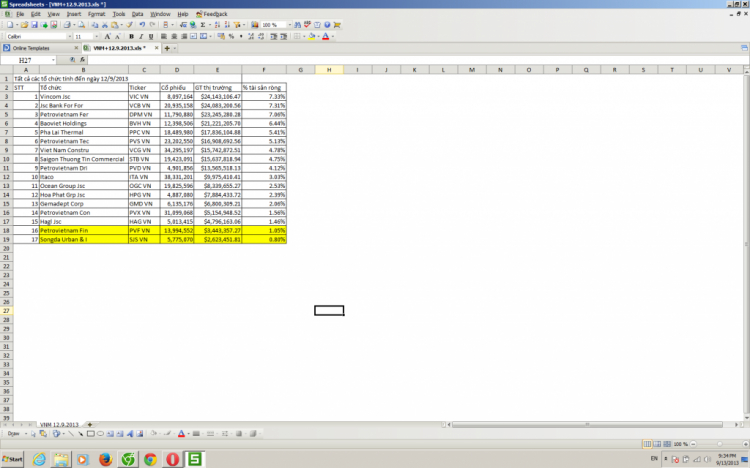The height and width of the screenshot is (468, 750).
Task: Sort ascending using the toolbar icon
Action: tap(217, 24)
